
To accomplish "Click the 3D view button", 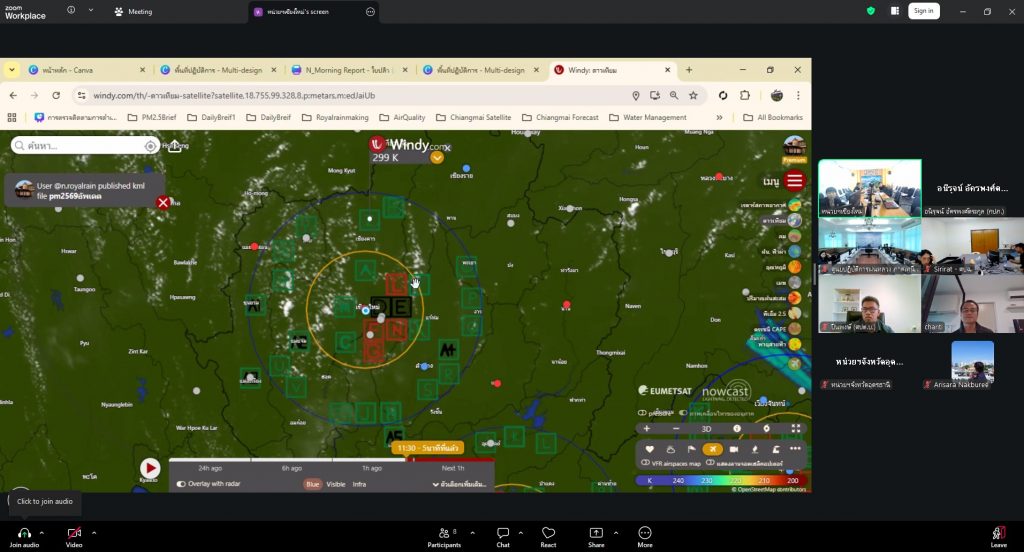I will click(x=706, y=428).
